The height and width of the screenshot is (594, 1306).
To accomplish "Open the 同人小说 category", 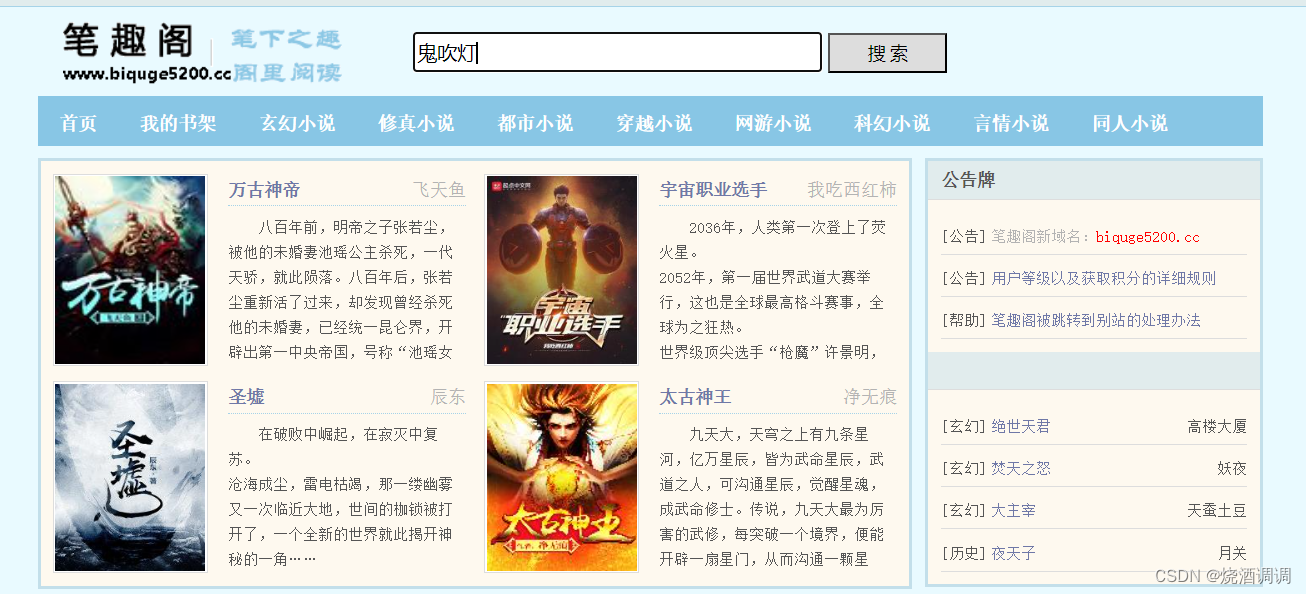I will pyautogui.click(x=1130, y=123).
